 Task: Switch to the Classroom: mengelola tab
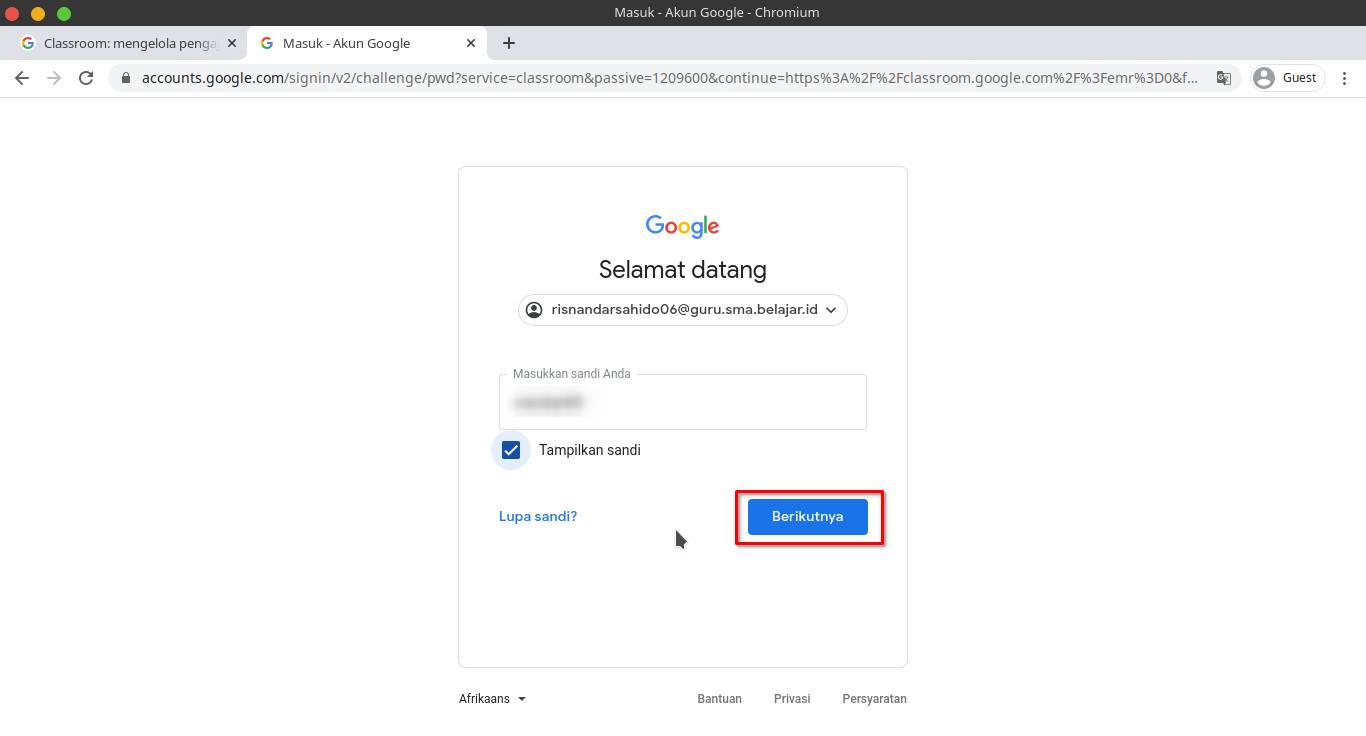click(129, 43)
